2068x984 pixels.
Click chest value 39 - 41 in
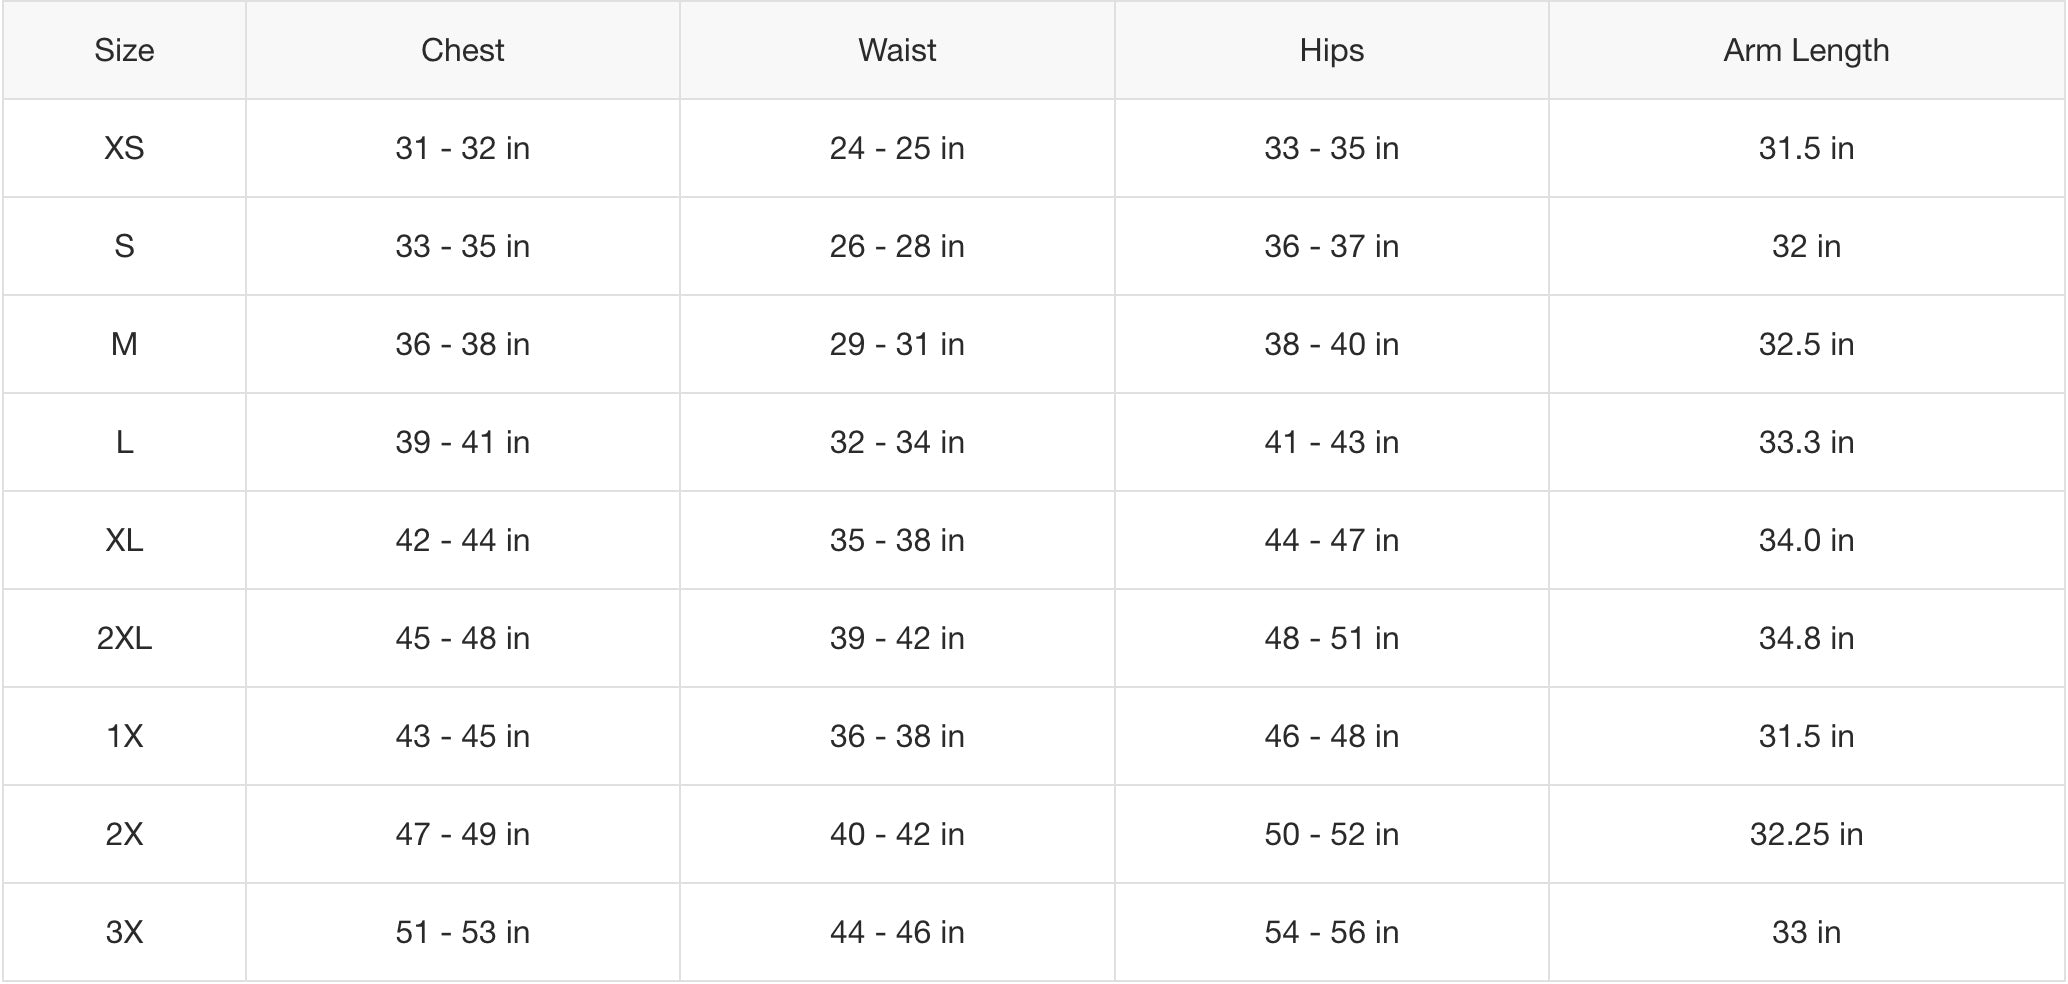point(462,442)
